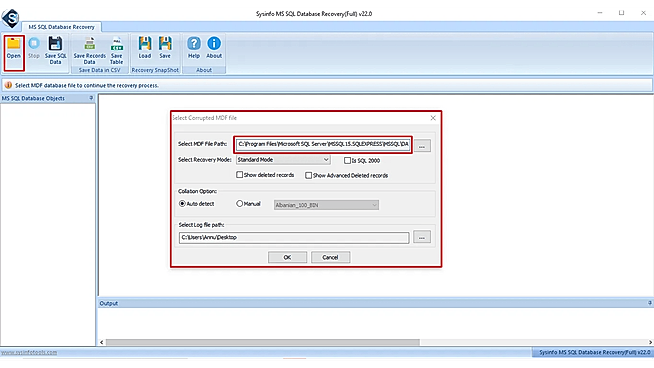This screenshot has width=654, height=368.
Task: Click Load recovery snapshot icon
Action: click(x=145, y=43)
